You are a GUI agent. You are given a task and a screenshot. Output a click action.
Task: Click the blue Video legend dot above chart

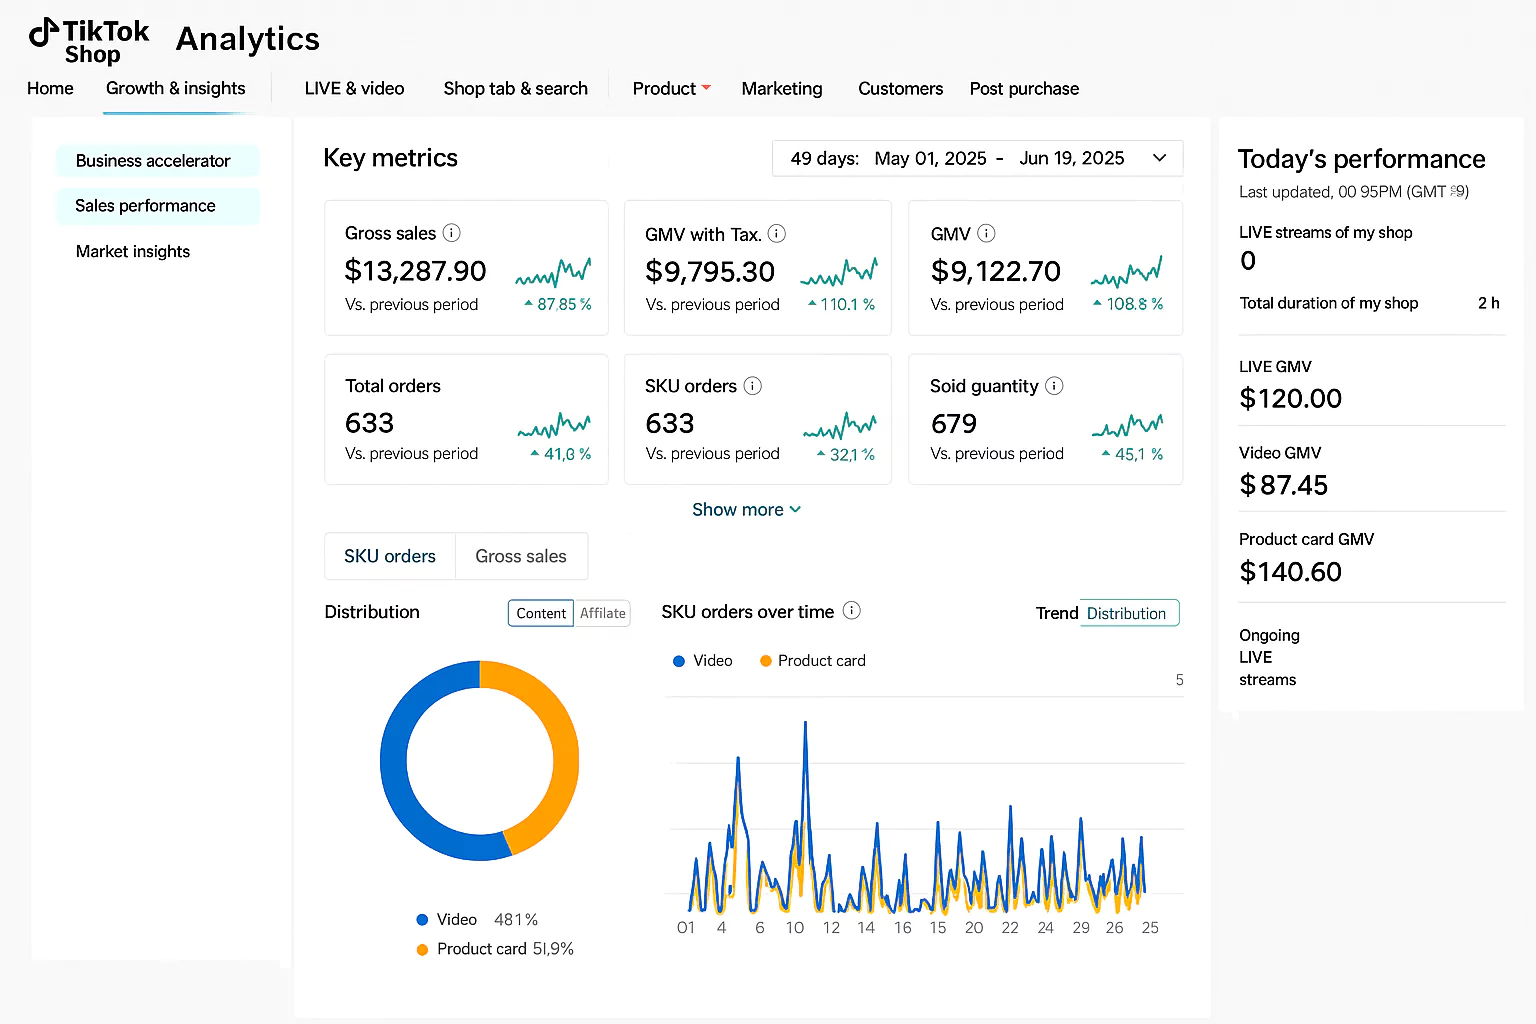click(679, 661)
